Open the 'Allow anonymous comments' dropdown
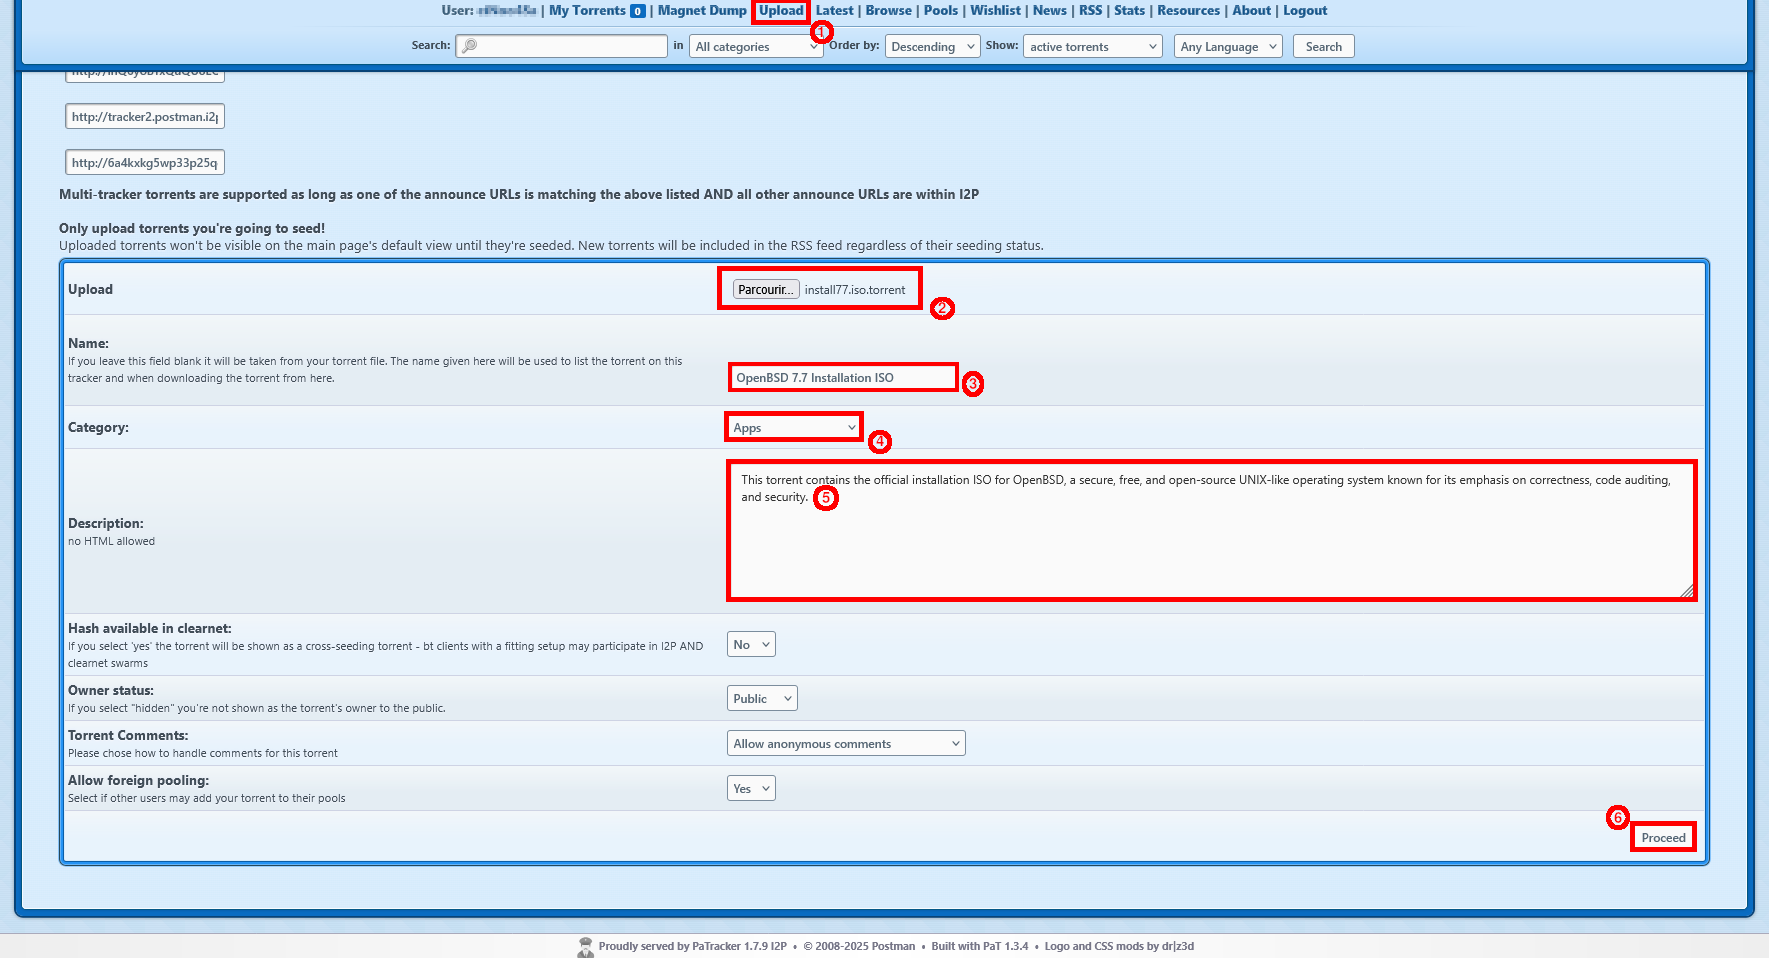Viewport: 1769px width, 958px height. pyautogui.click(x=845, y=743)
